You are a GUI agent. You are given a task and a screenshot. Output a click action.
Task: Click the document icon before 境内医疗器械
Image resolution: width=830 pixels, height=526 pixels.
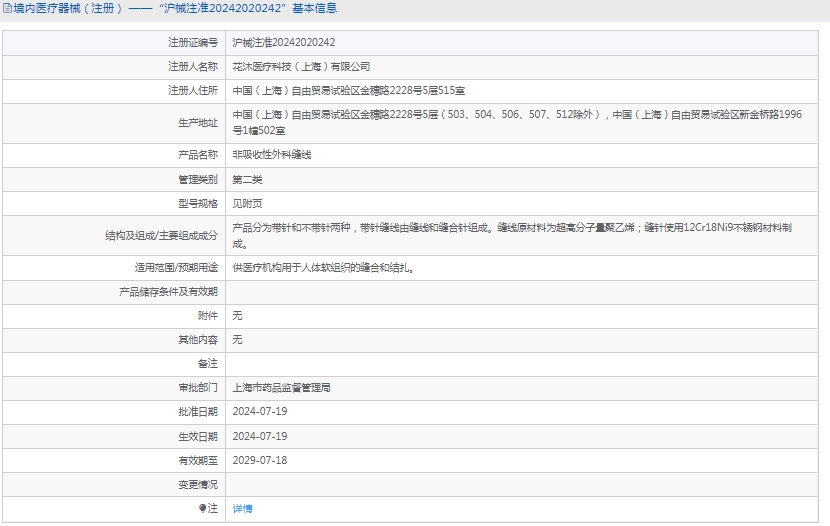coord(7,9)
